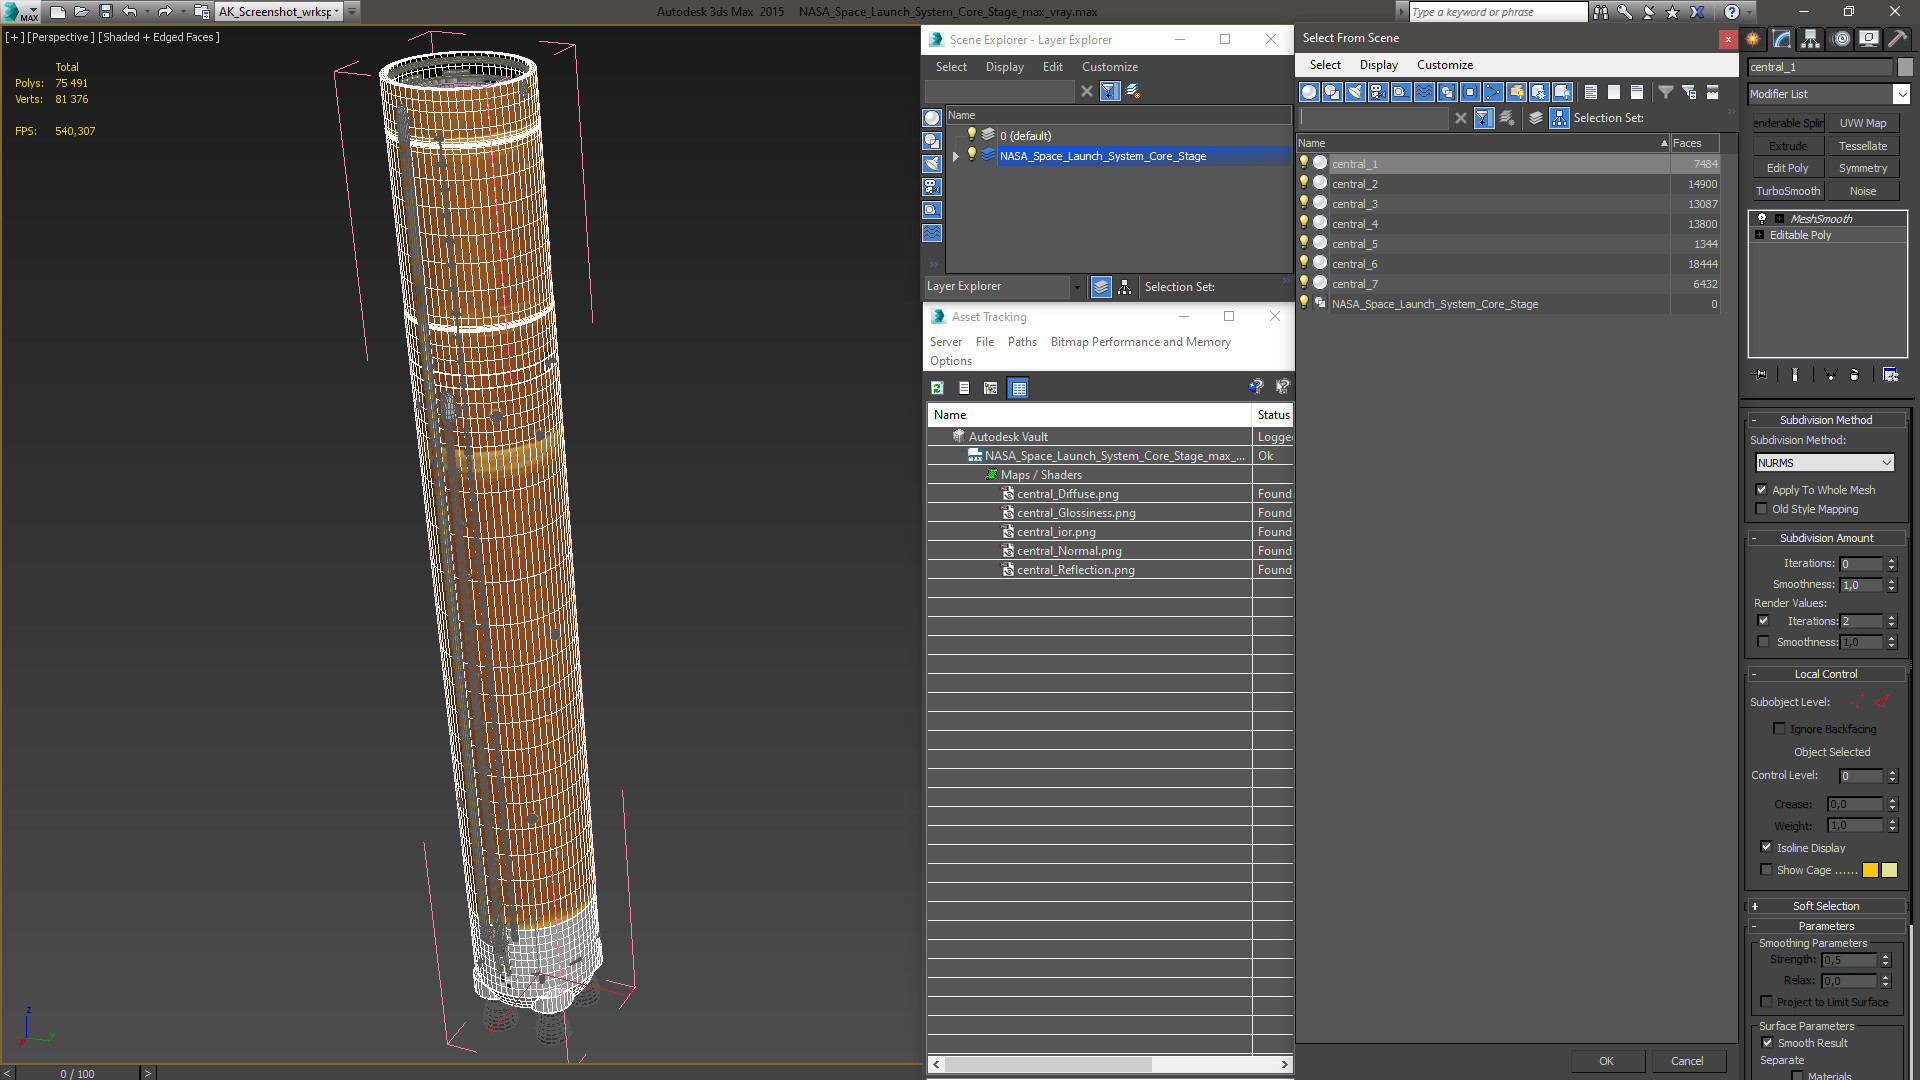The width and height of the screenshot is (1920, 1080).
Task: Open the Motion command panel tab
Action: (1841, 39)
